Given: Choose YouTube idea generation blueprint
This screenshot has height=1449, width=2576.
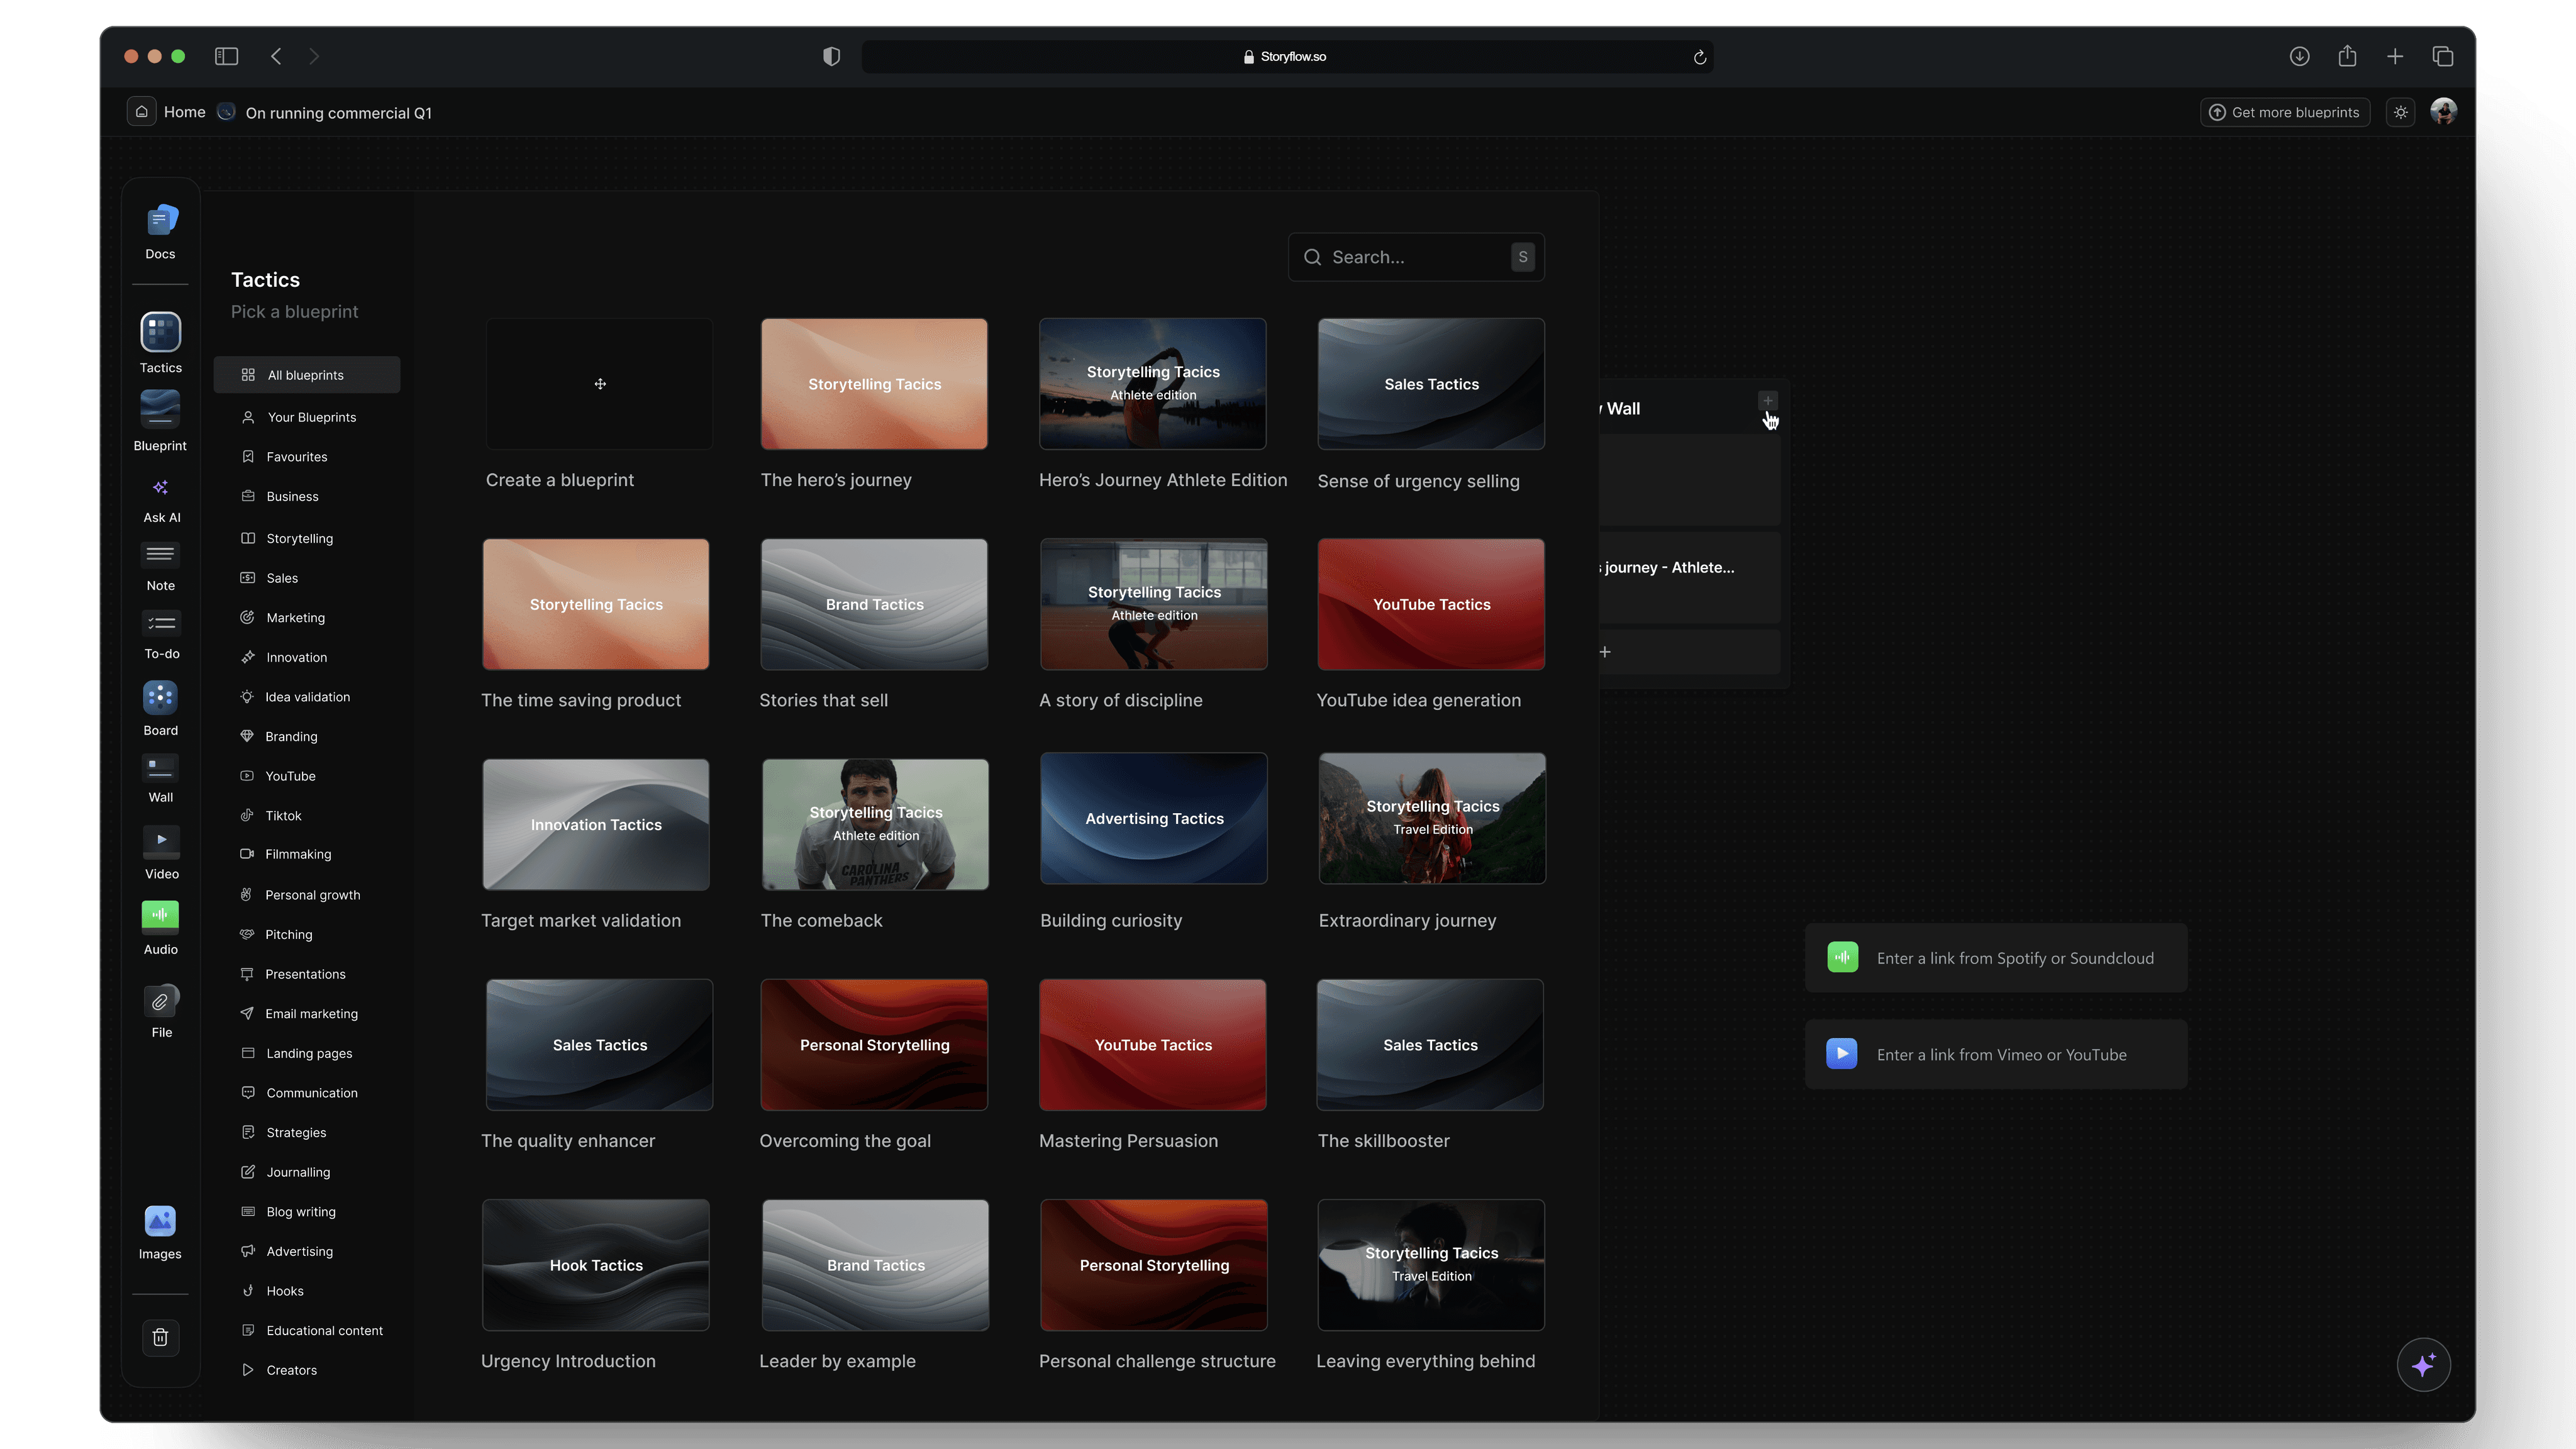Looking at the screenshot, I should click(1431, 604).
